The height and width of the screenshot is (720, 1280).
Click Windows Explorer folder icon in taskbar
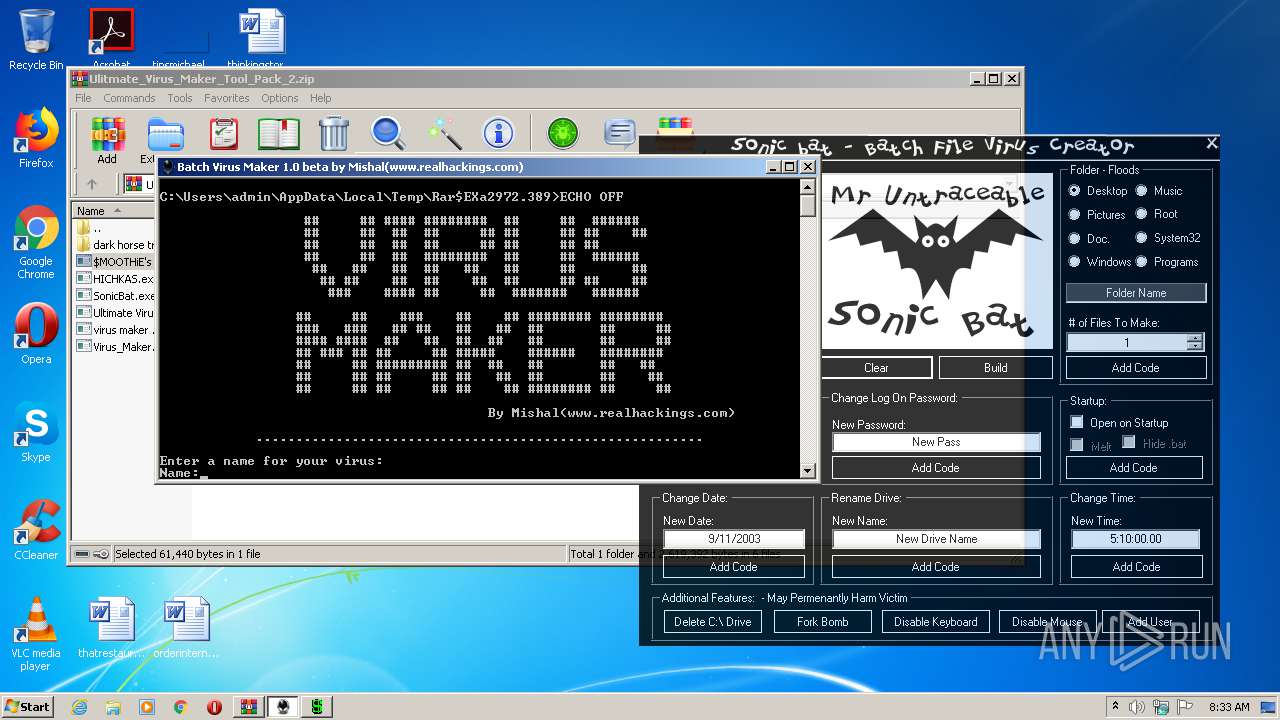[113, 707]
